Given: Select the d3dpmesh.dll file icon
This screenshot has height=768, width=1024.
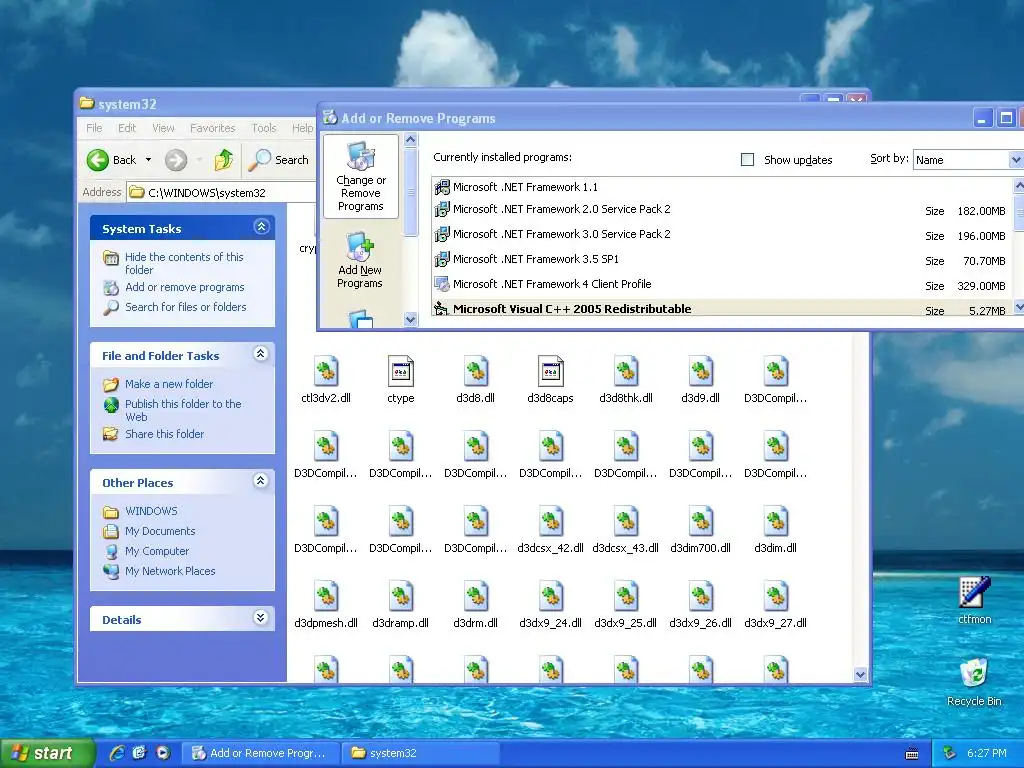Looking at the screenshot, I should click(x=326, y=597).
